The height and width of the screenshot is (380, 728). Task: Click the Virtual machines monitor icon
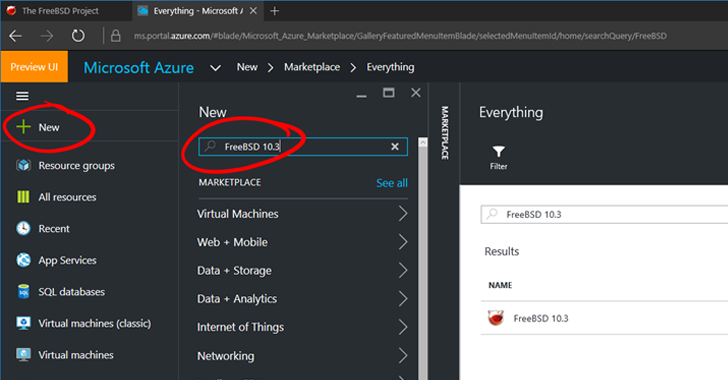(x=23, y=354)
